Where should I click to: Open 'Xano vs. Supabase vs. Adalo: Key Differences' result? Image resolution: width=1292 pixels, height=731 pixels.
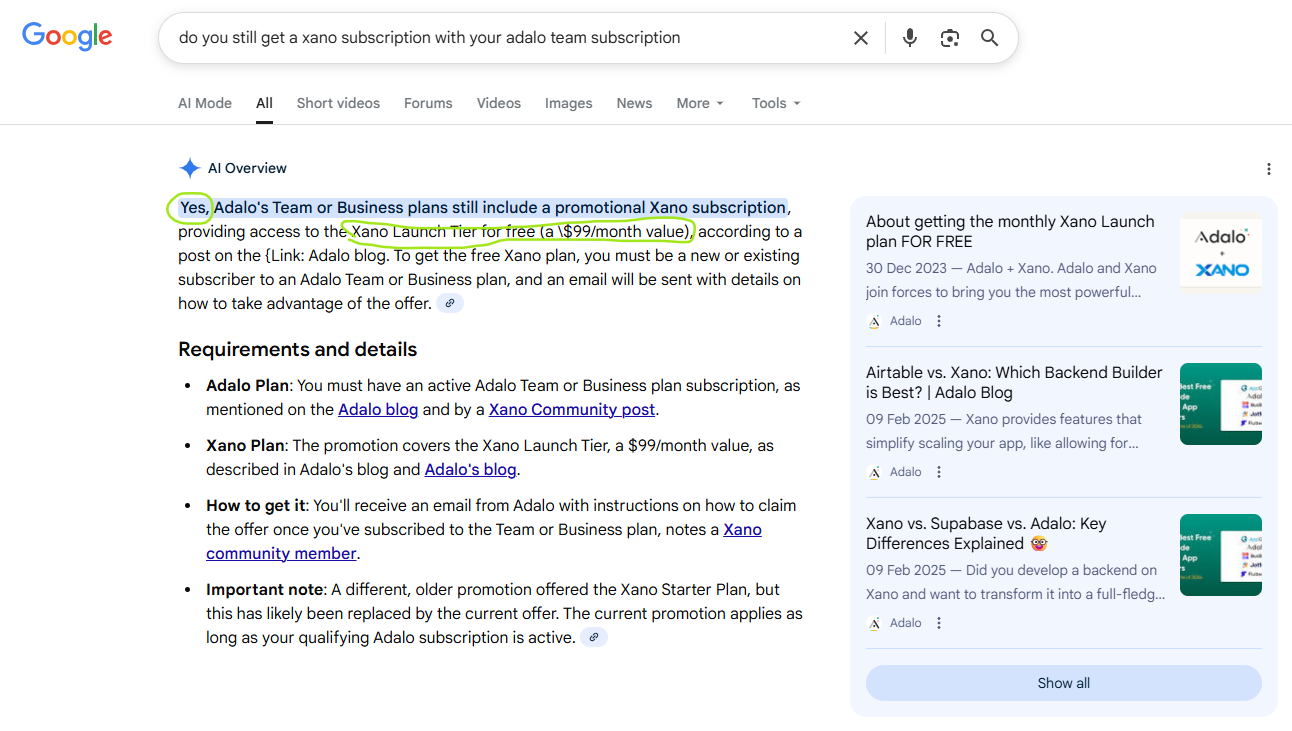pyautogui.click(x=988, y=533)
